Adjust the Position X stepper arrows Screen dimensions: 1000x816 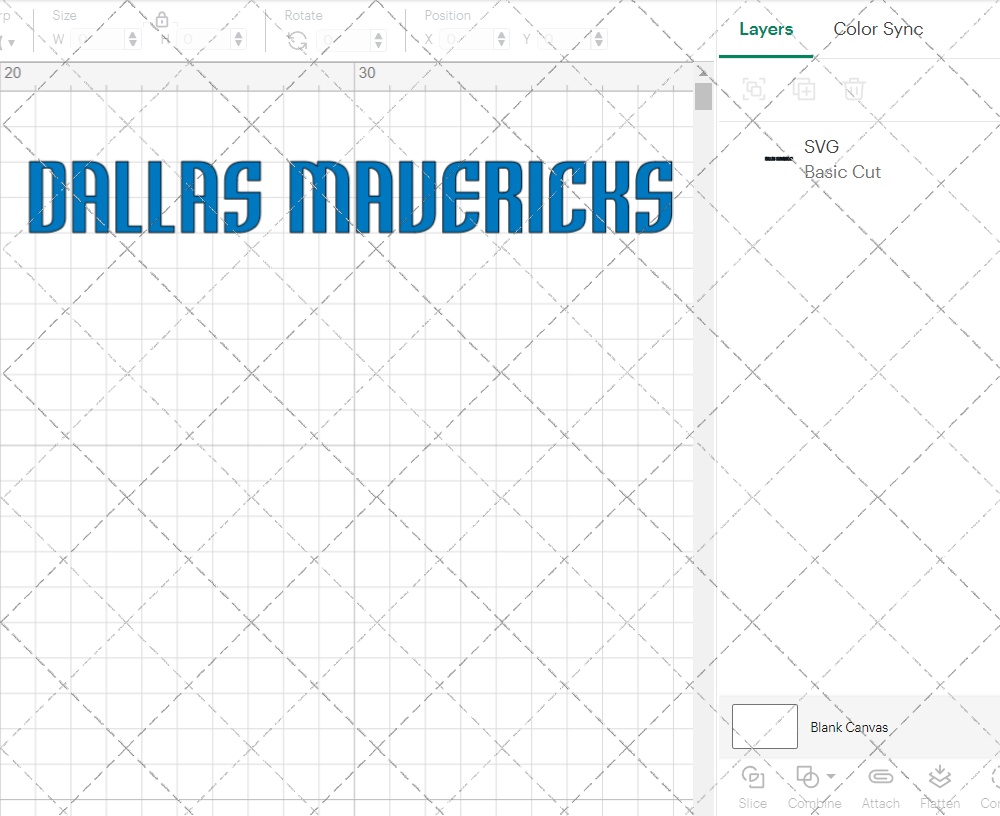tap(501, 40)
